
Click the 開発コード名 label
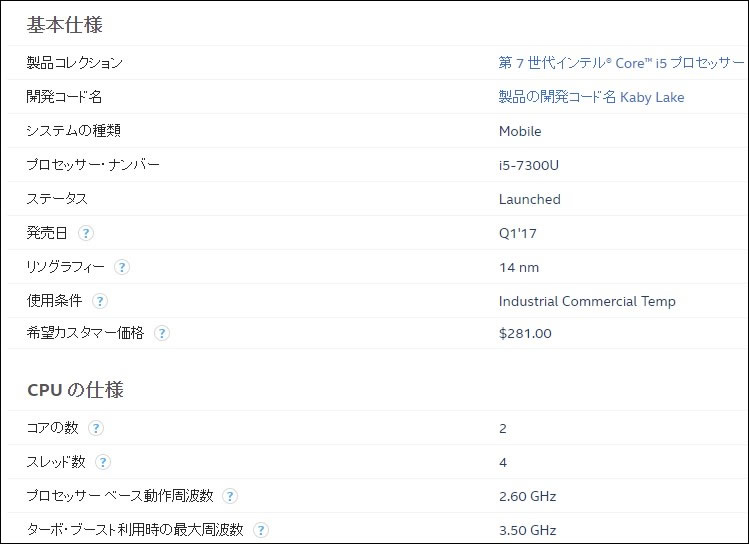64,97
